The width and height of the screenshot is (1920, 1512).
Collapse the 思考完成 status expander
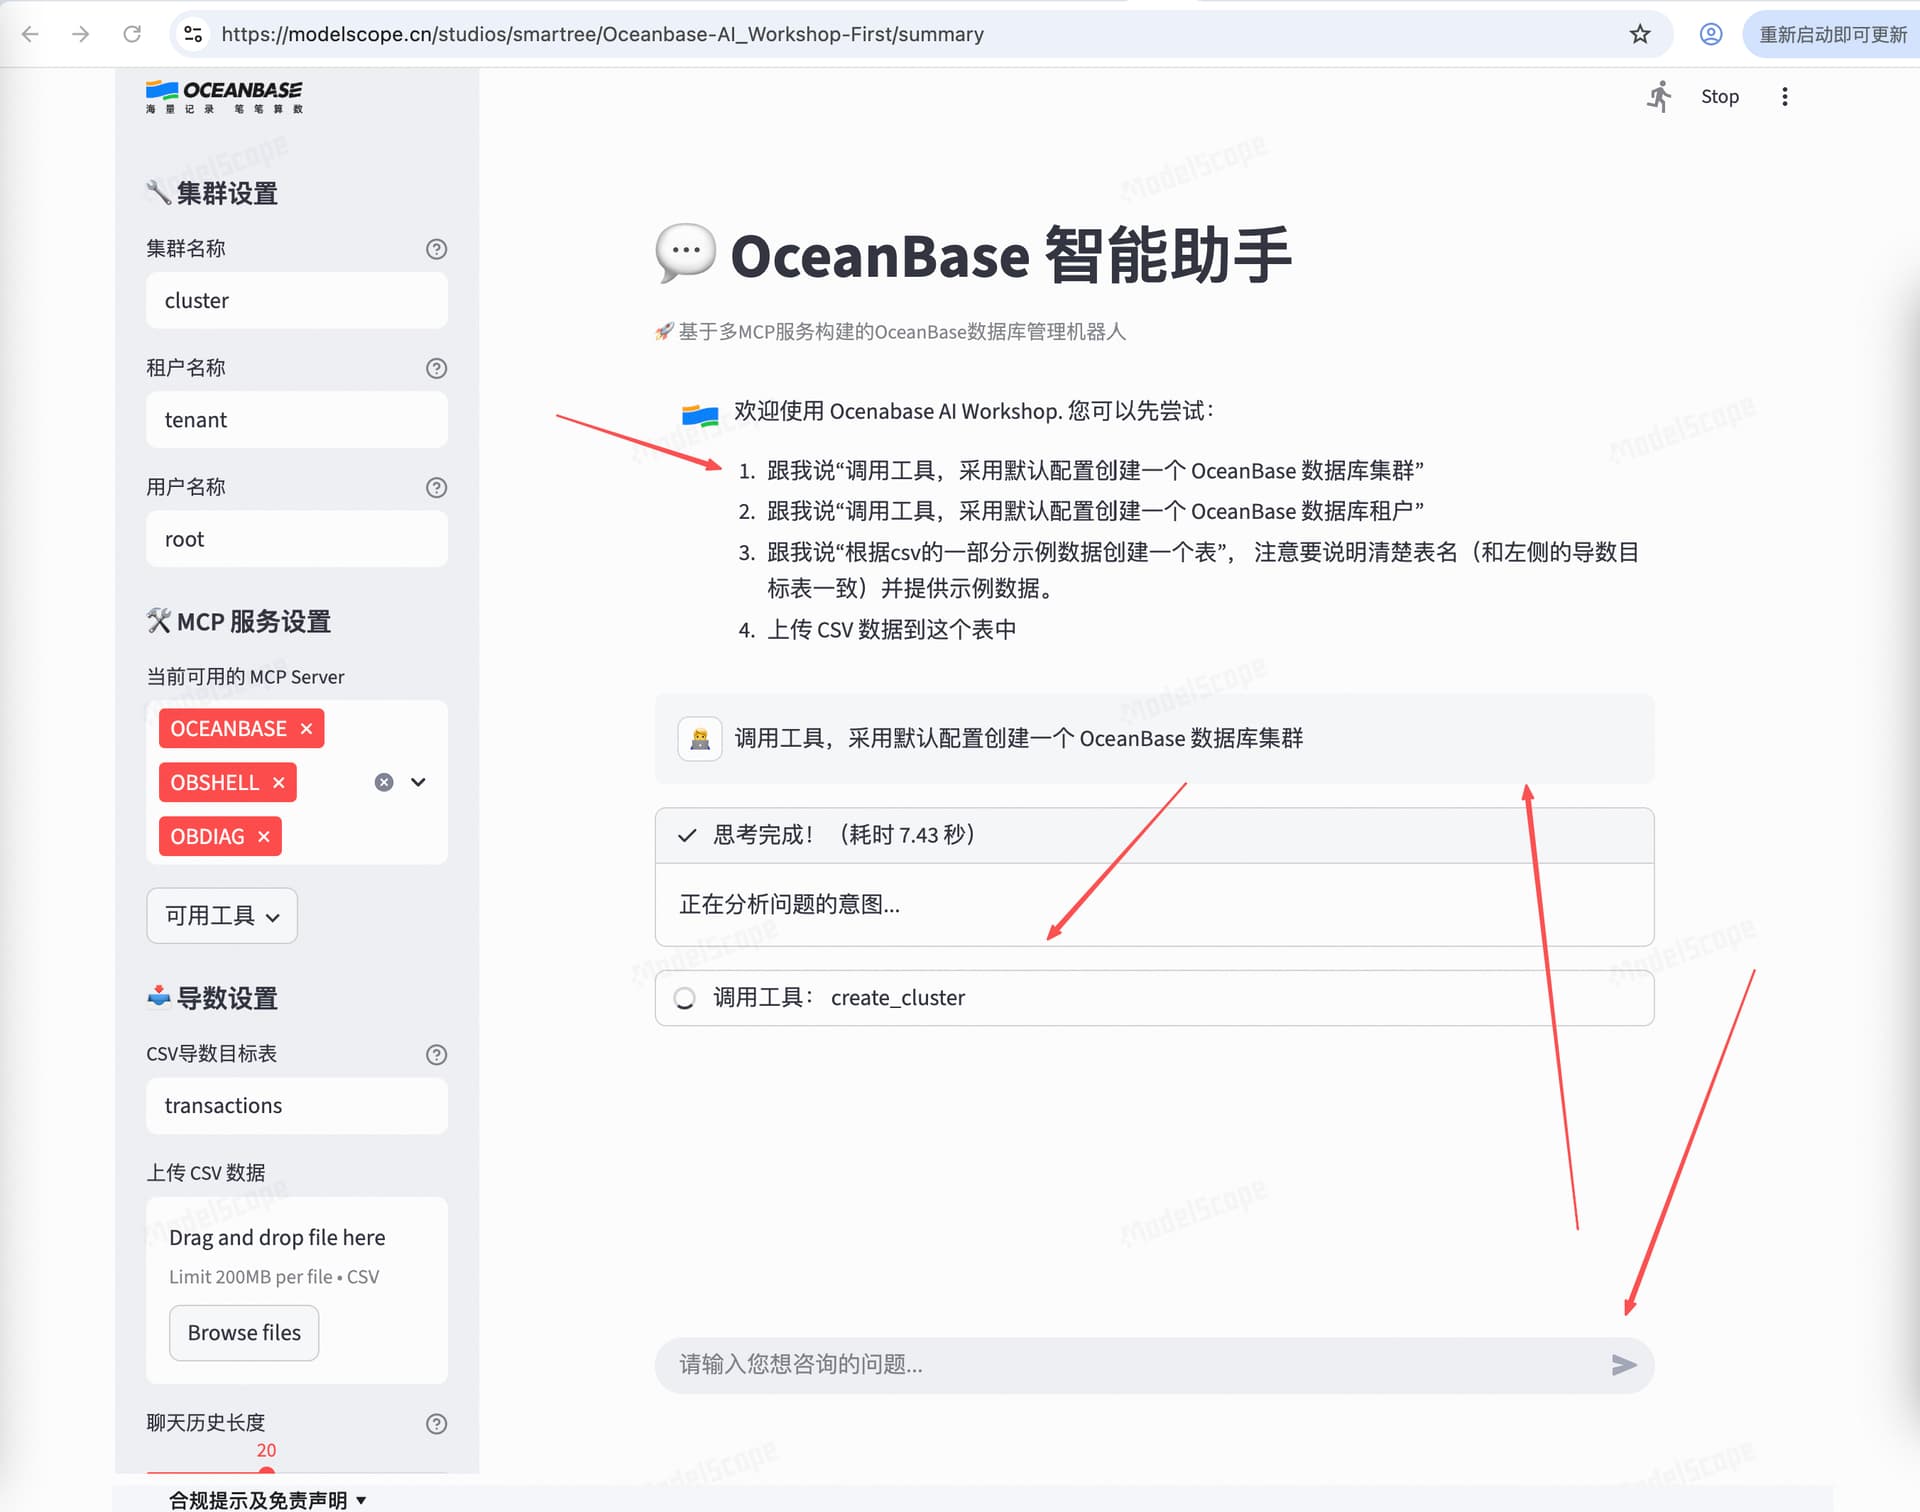coord(1154,835)
